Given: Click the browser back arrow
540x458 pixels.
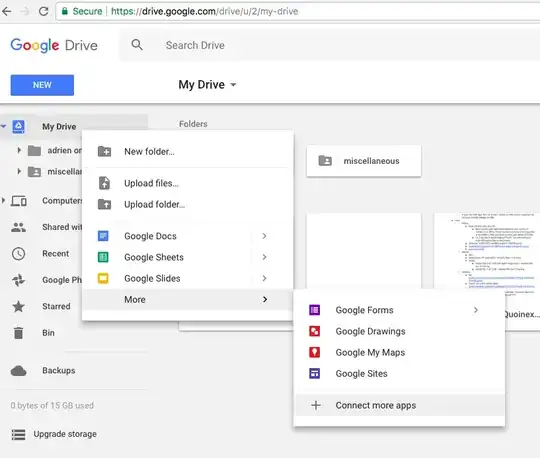Looking at the screenshot, I should tap(7, 11).
